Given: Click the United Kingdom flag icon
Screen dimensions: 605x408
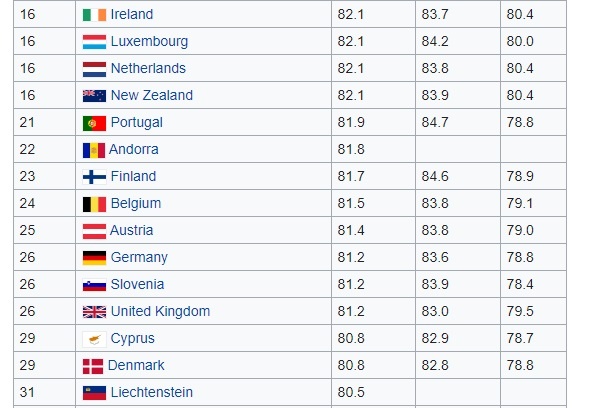Looking at the screenshot, I should point(94,312).
